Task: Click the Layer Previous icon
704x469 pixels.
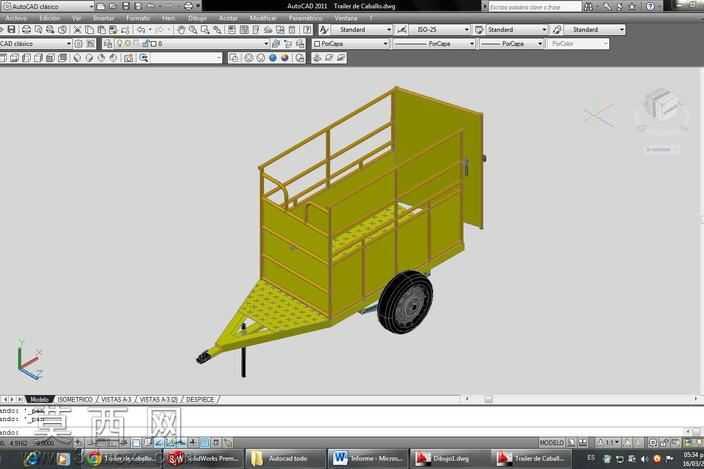Action: (288, 44)
